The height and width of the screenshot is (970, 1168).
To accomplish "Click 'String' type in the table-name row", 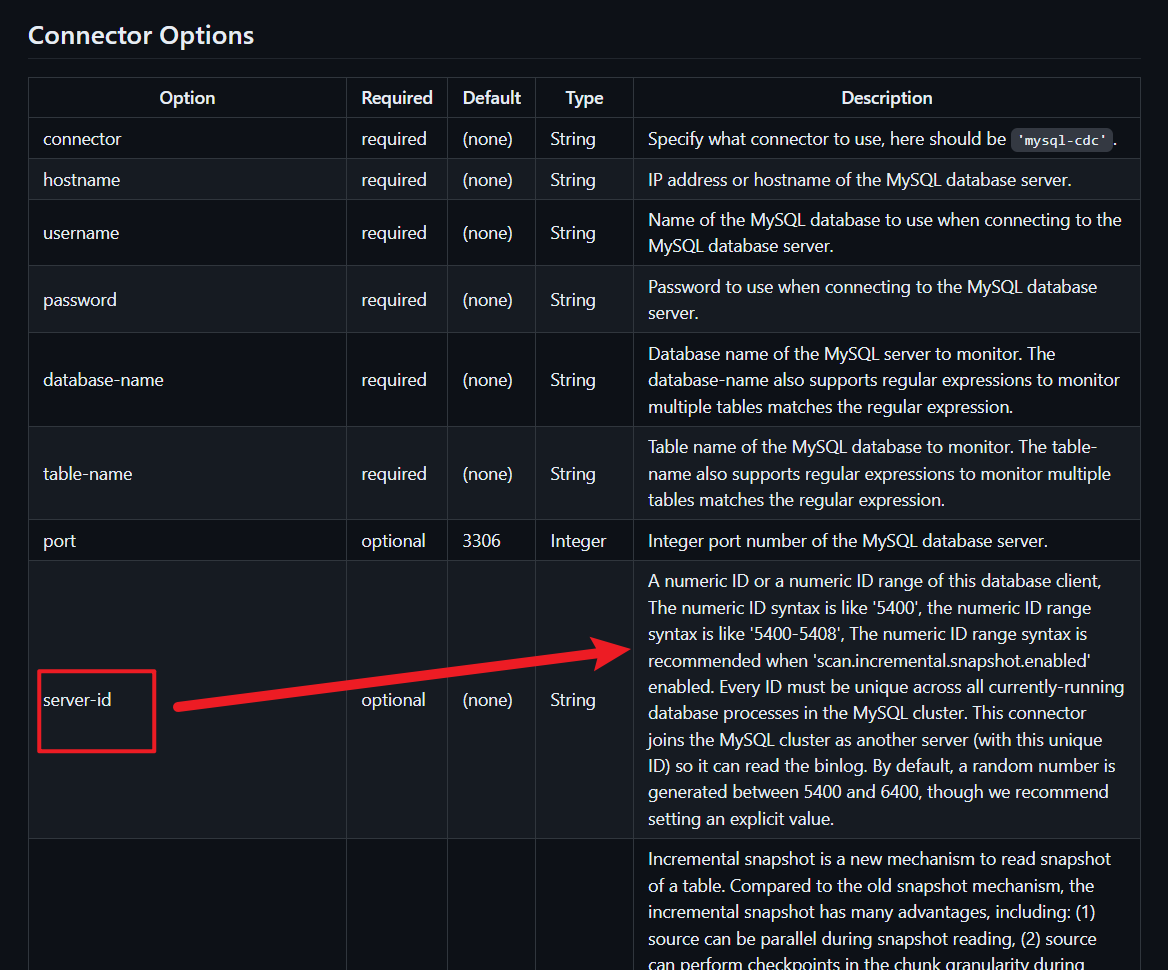I will tap(573, 473).
